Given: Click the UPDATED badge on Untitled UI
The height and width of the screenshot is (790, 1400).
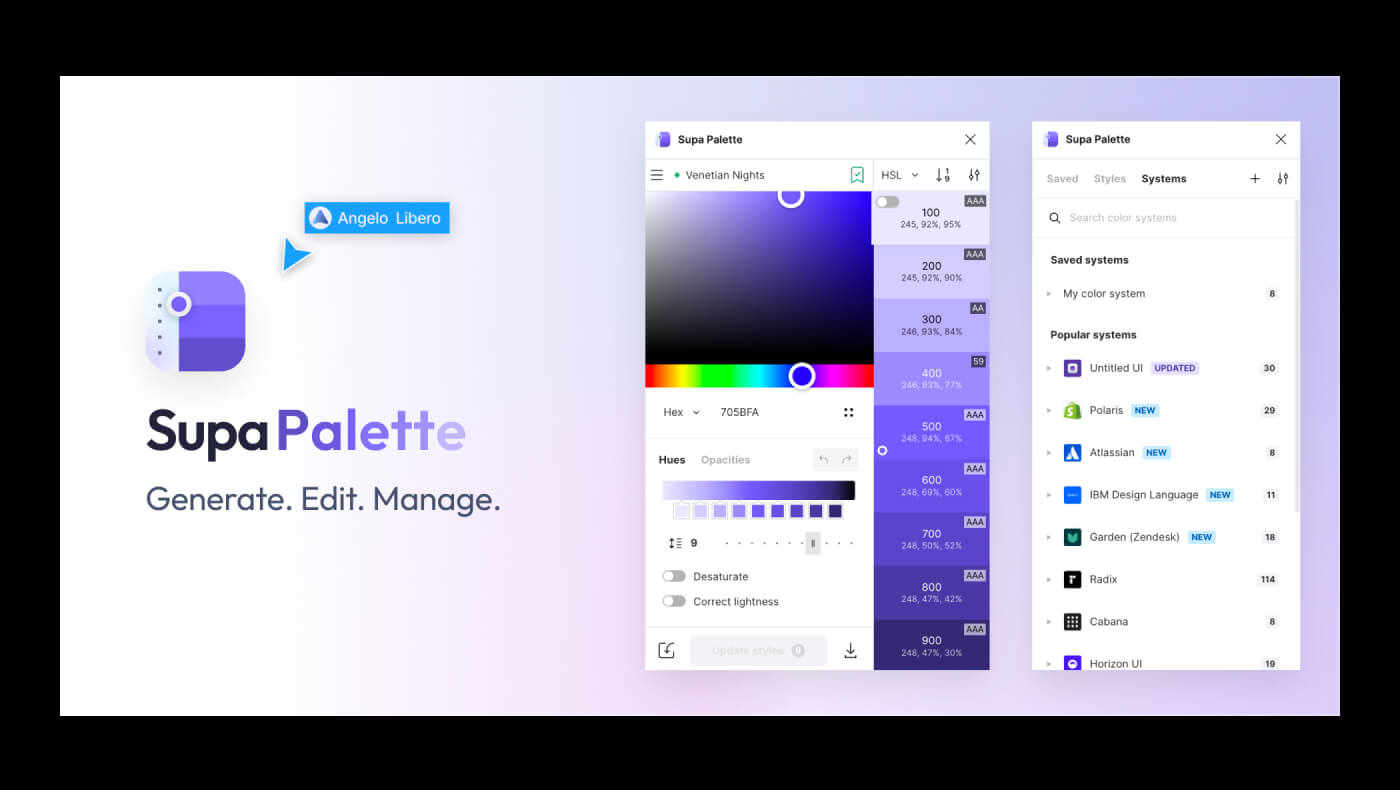Looking at the screenshot, I should click(x=1175, y=368).
